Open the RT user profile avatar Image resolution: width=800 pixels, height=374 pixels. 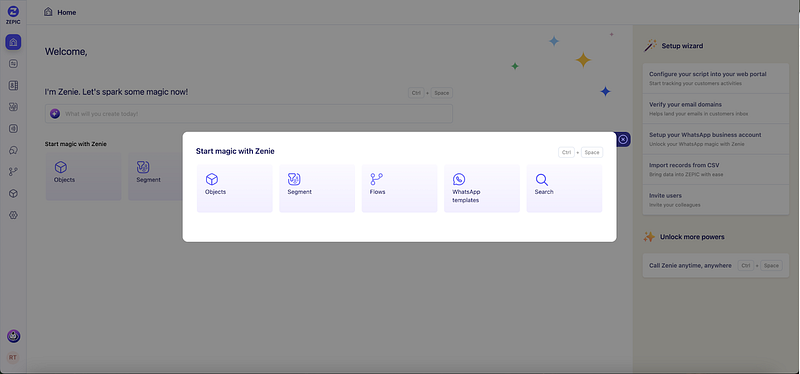tap(13, 358)
